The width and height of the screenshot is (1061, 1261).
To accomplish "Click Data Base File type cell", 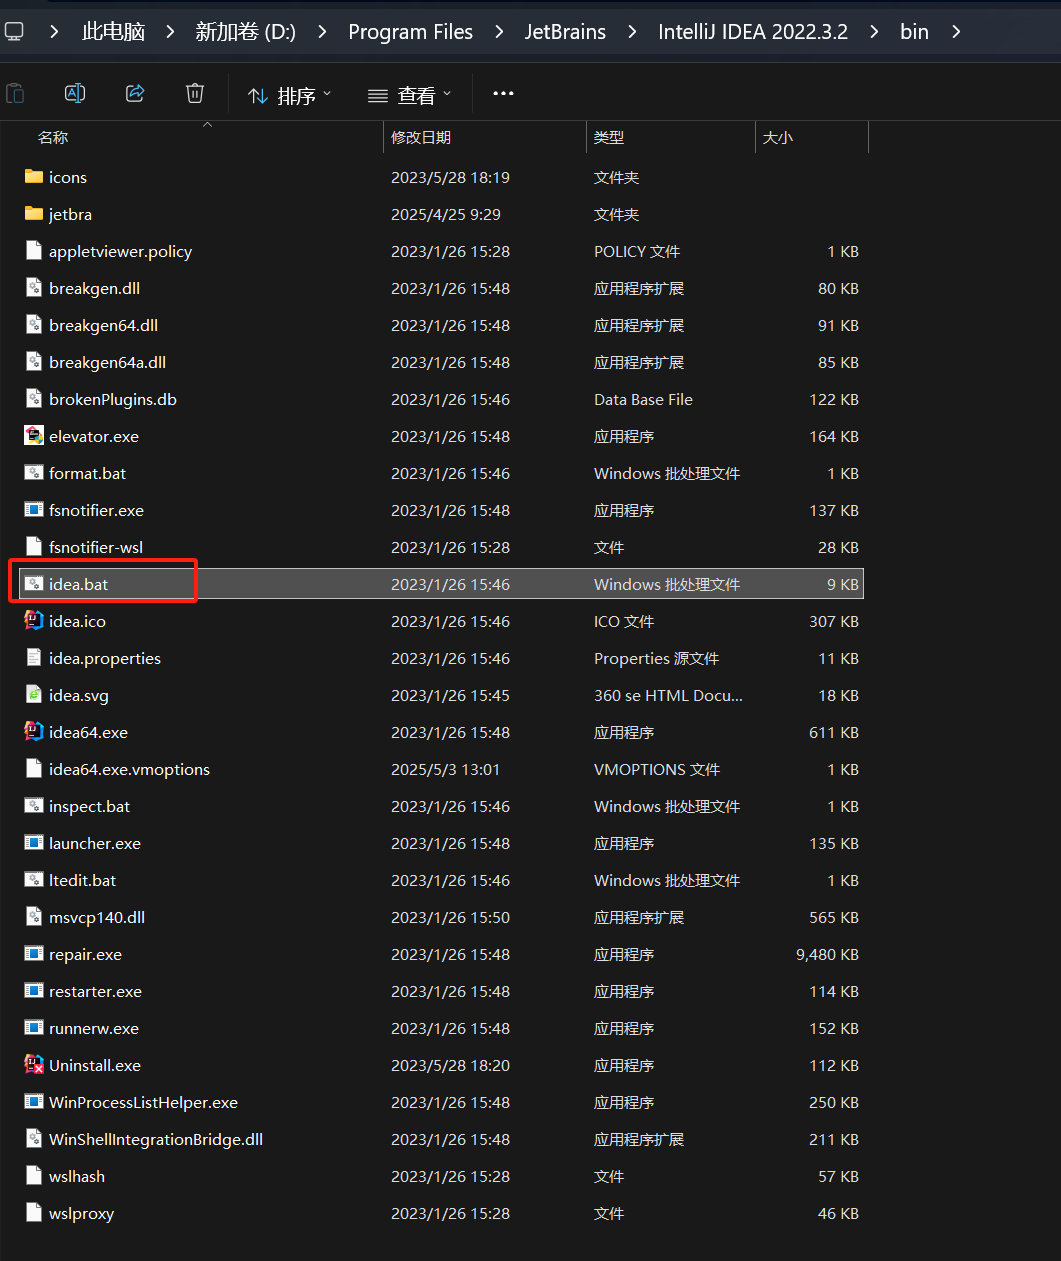I will (643, 399).
